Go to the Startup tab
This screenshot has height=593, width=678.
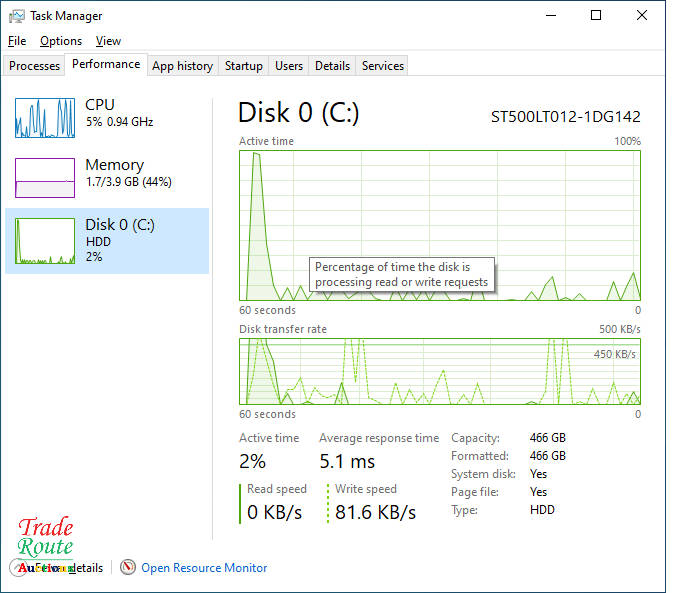(x=243, y=66)
